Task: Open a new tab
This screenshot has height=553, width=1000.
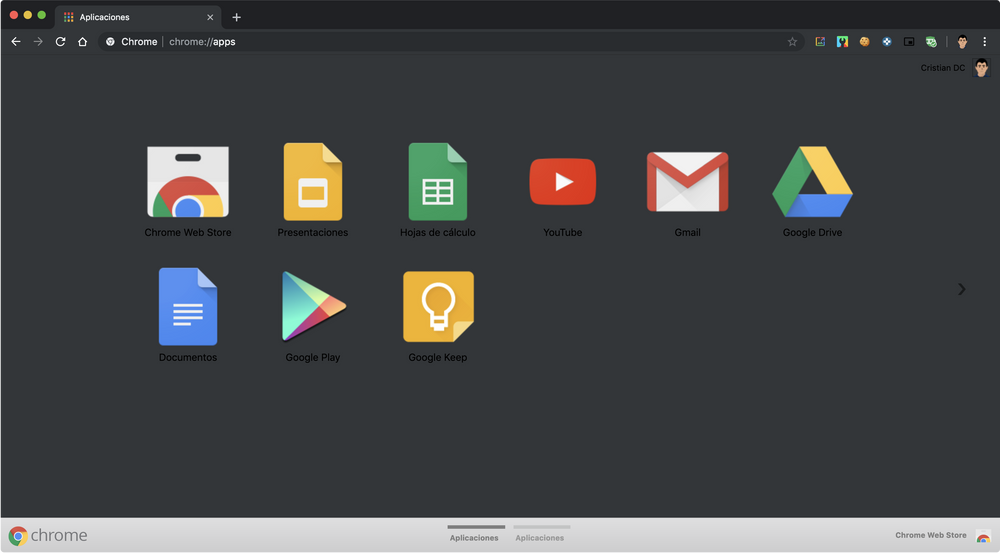Action: [237, 17]
